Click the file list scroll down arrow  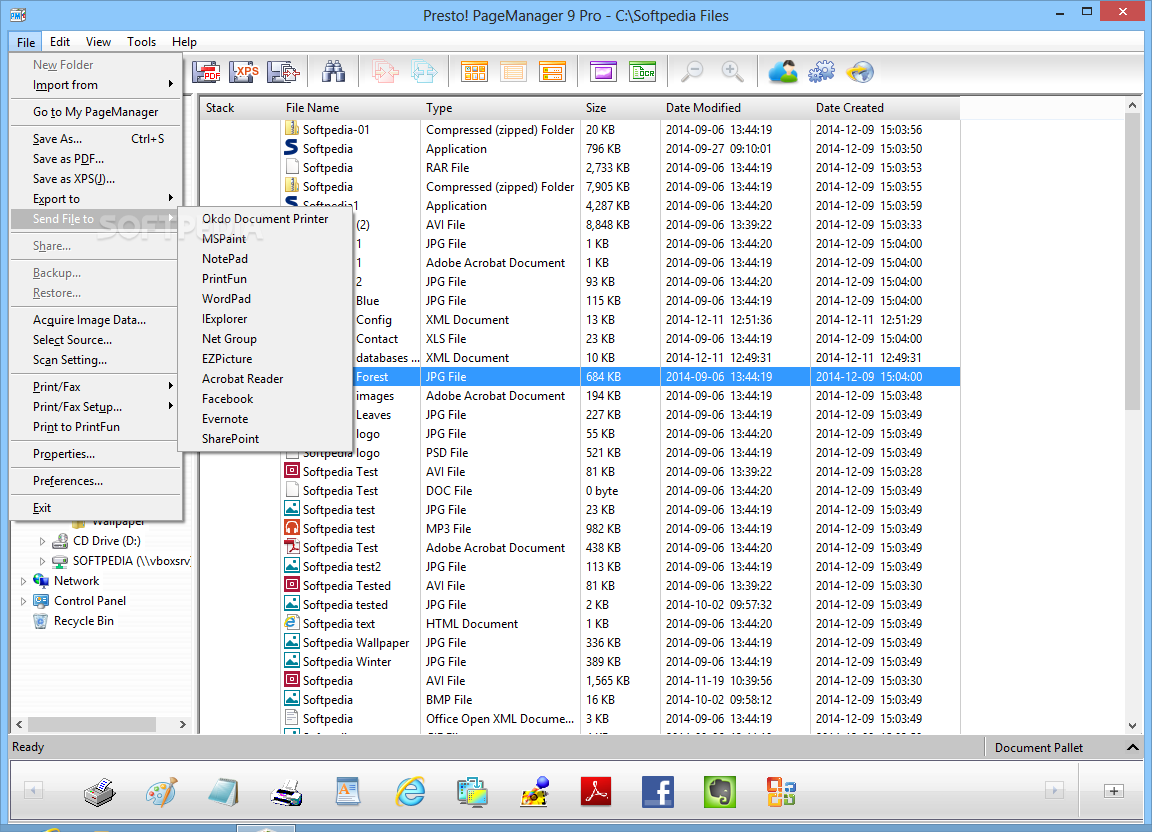[x=1132, y=725]
